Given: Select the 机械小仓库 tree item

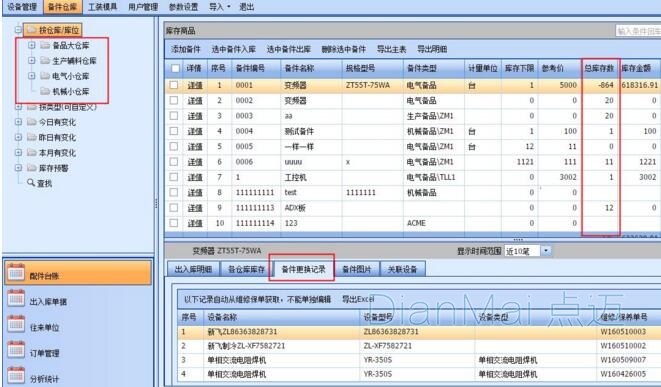Looking at the screenshot, I should click(70, 91).
